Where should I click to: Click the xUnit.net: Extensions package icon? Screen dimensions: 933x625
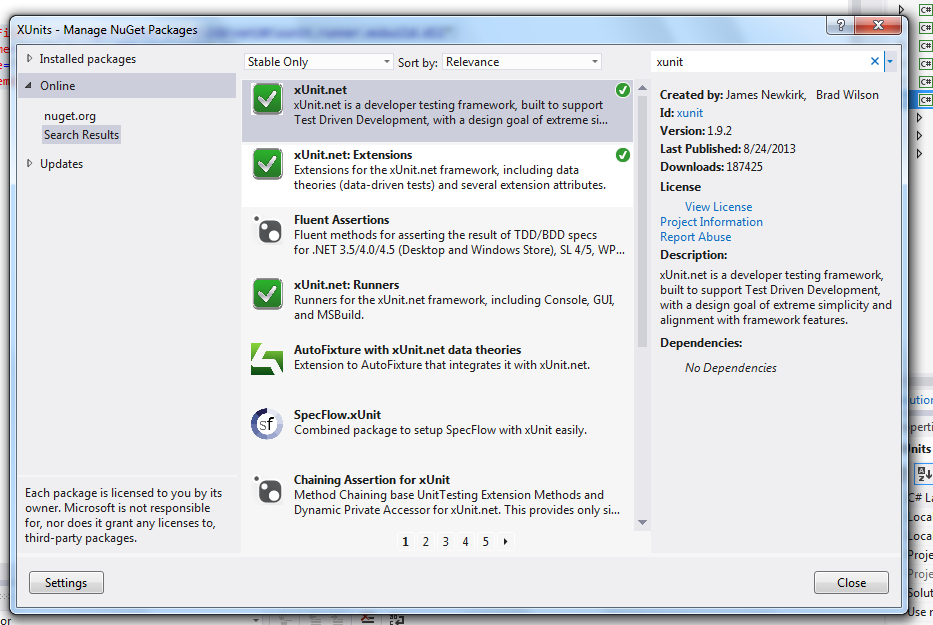tap(267, 163)
